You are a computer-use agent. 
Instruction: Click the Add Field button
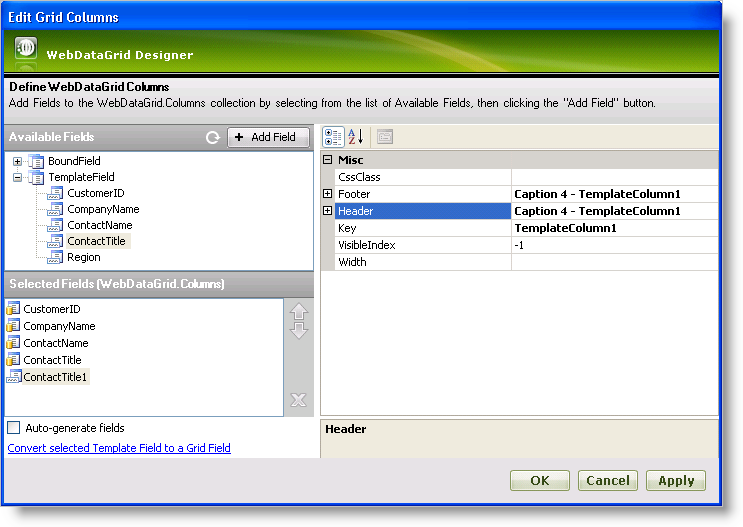point(267,137)
